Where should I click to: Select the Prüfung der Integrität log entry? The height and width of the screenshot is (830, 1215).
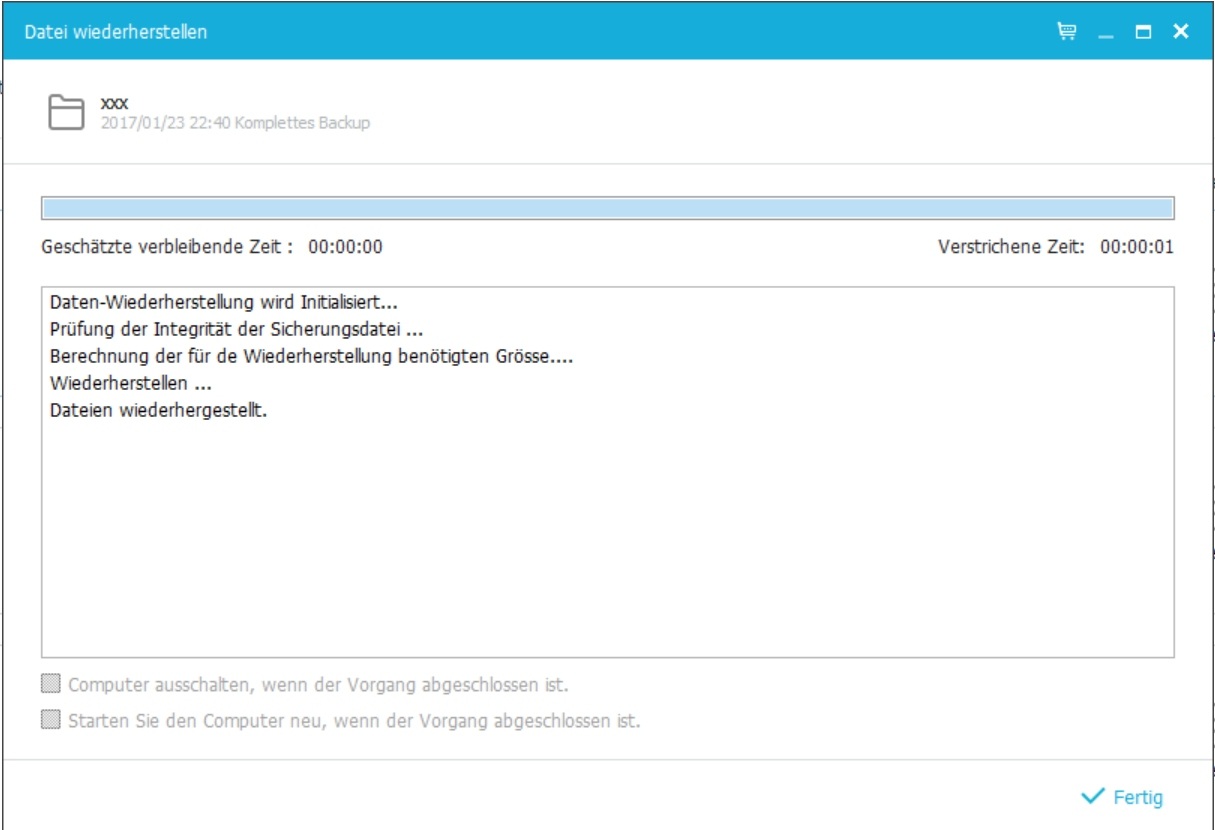238,328
